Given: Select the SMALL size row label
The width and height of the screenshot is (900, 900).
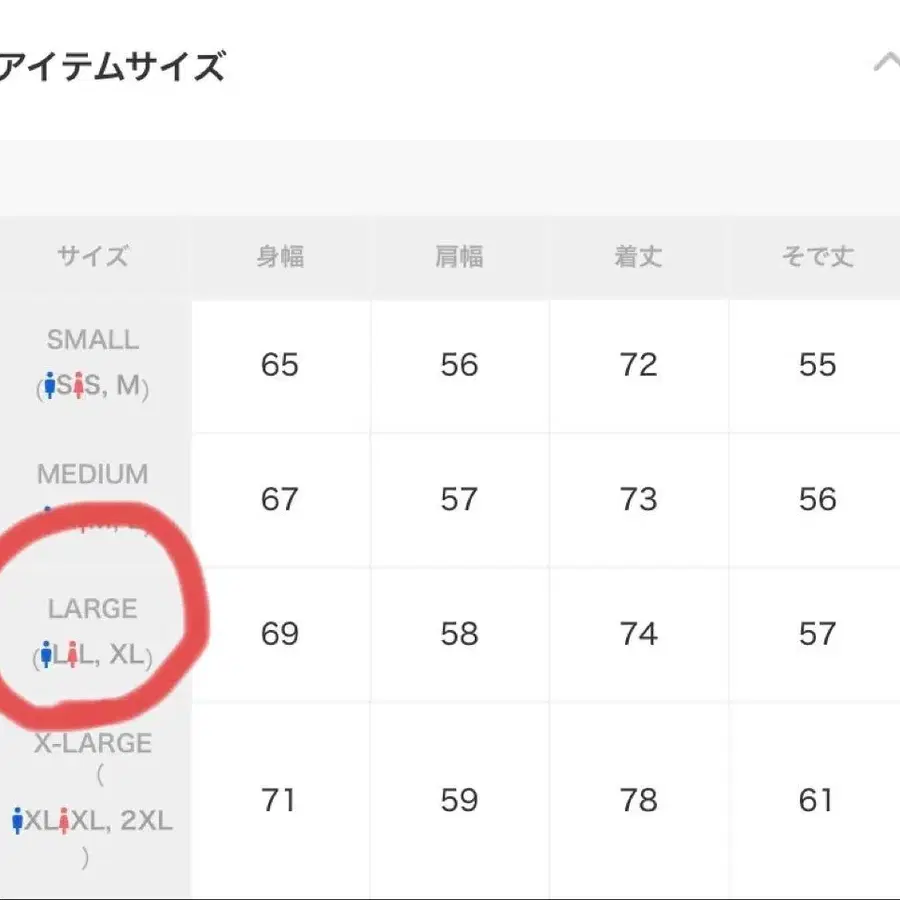Looking at the screenshot, I should [92, 340].
